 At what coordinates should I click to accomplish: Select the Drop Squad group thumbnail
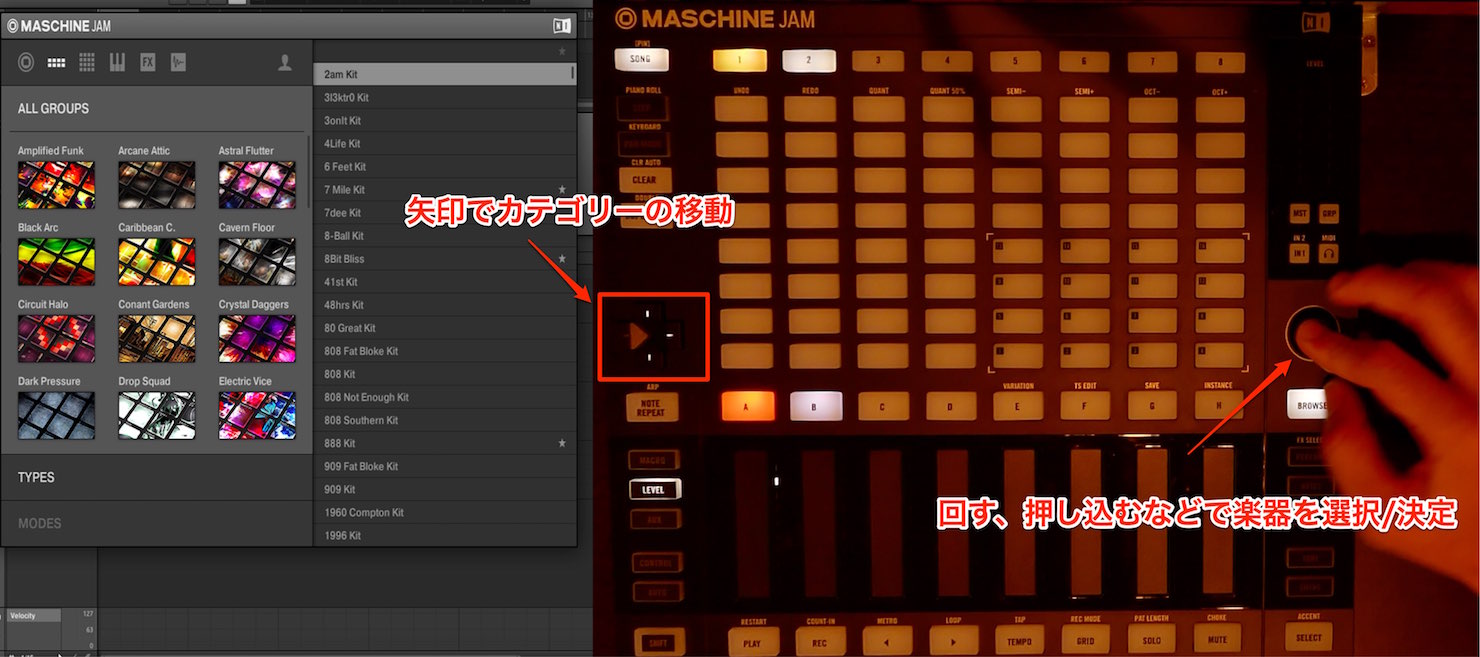pyautogui.click(x=157, y=415)
